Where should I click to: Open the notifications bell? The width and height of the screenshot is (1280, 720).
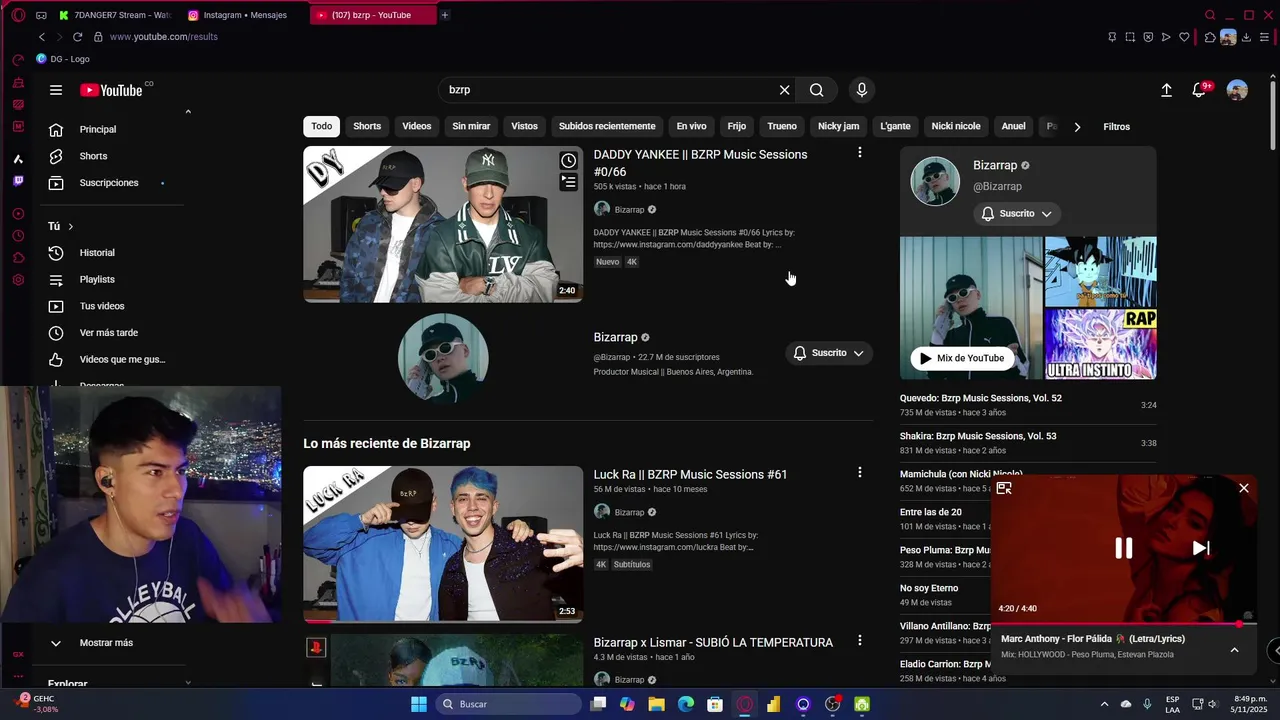point(1199,90)
